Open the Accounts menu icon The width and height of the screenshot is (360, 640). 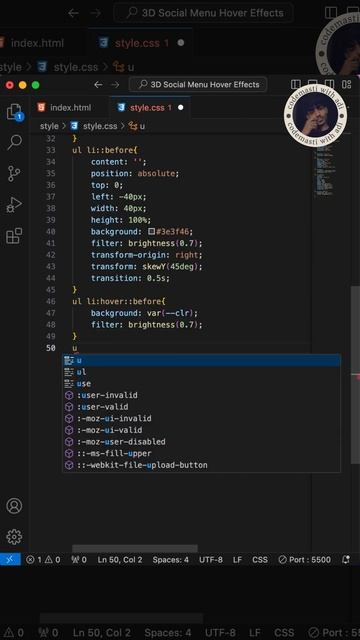click(14, 506)
